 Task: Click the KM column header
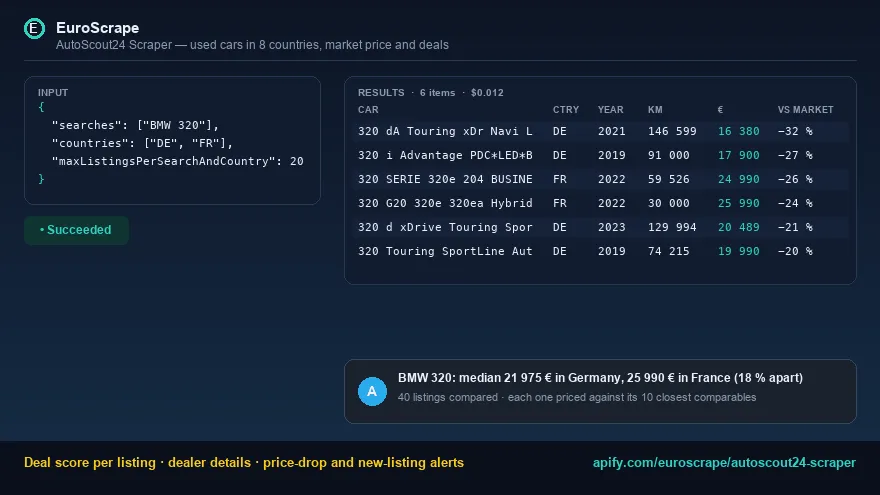[655, 109]
